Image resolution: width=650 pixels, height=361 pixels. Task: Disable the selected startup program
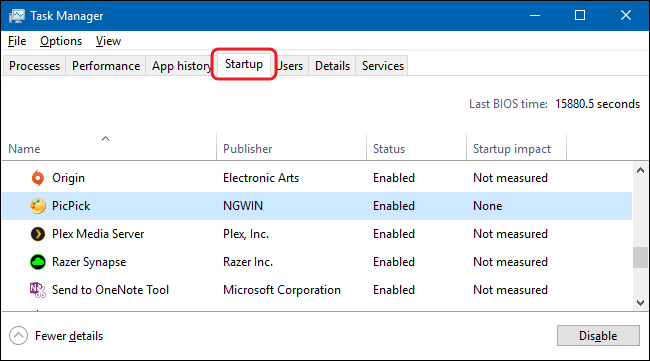point(598,336)
